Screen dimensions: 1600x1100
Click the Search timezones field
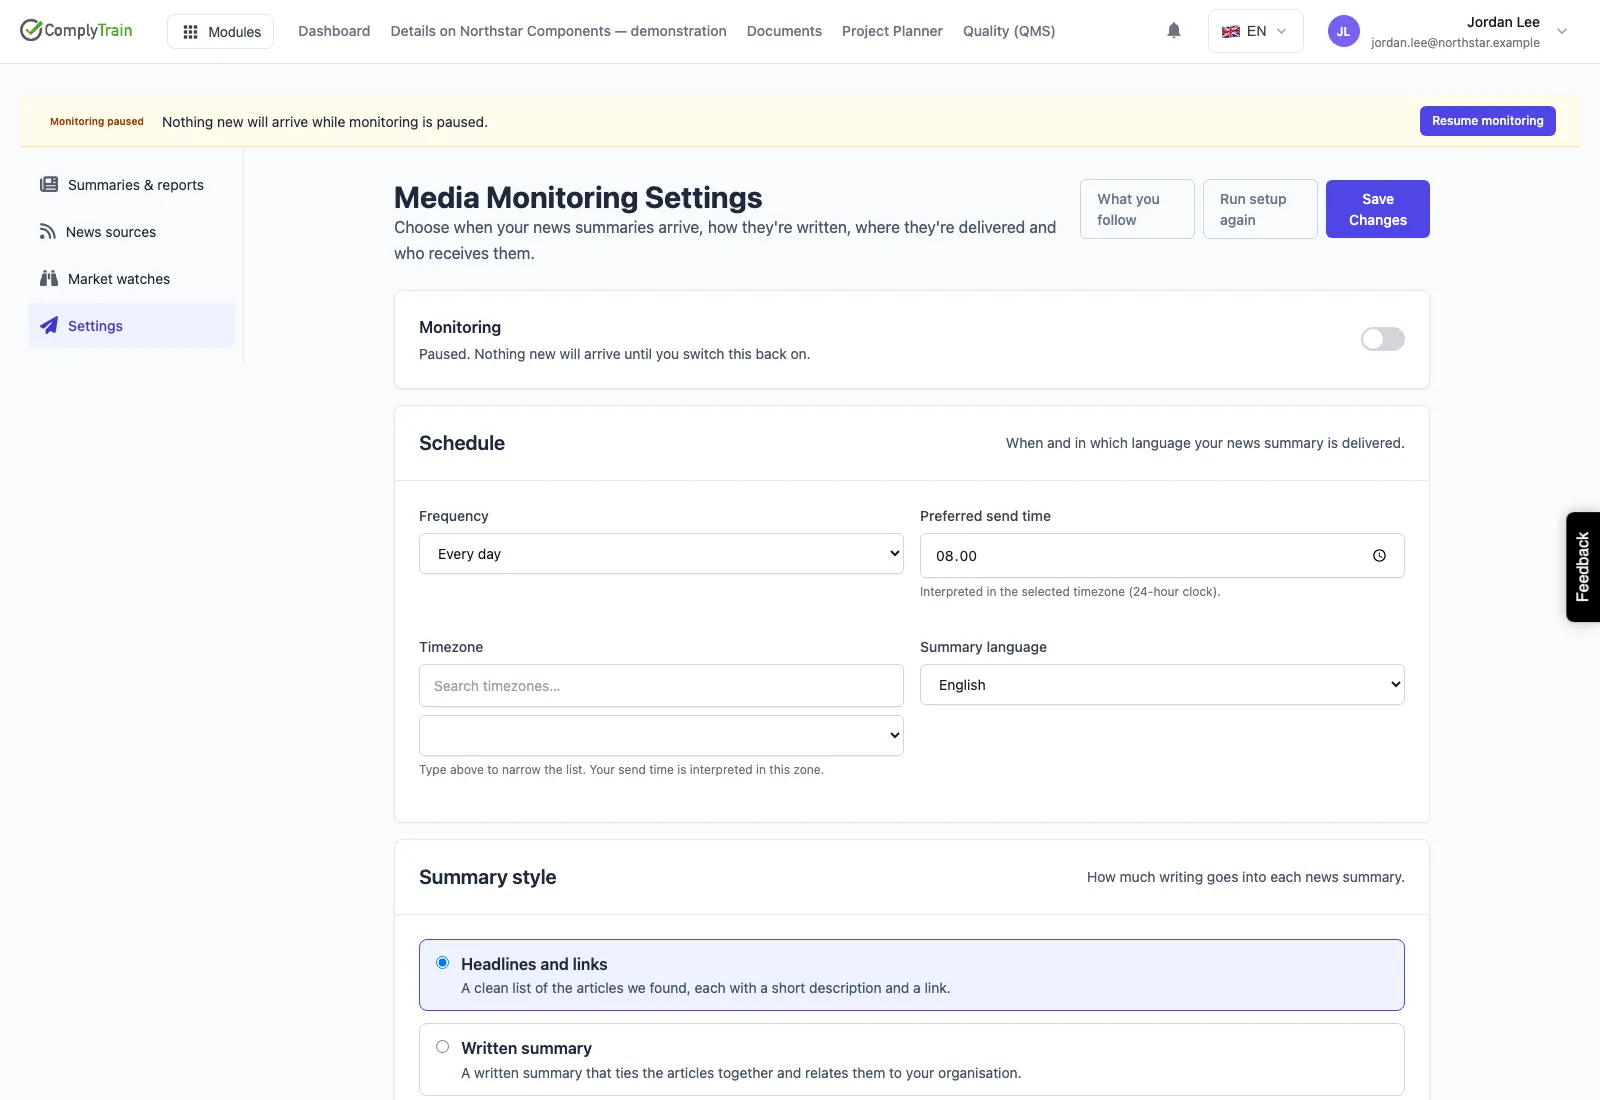[x=661, y=685]
